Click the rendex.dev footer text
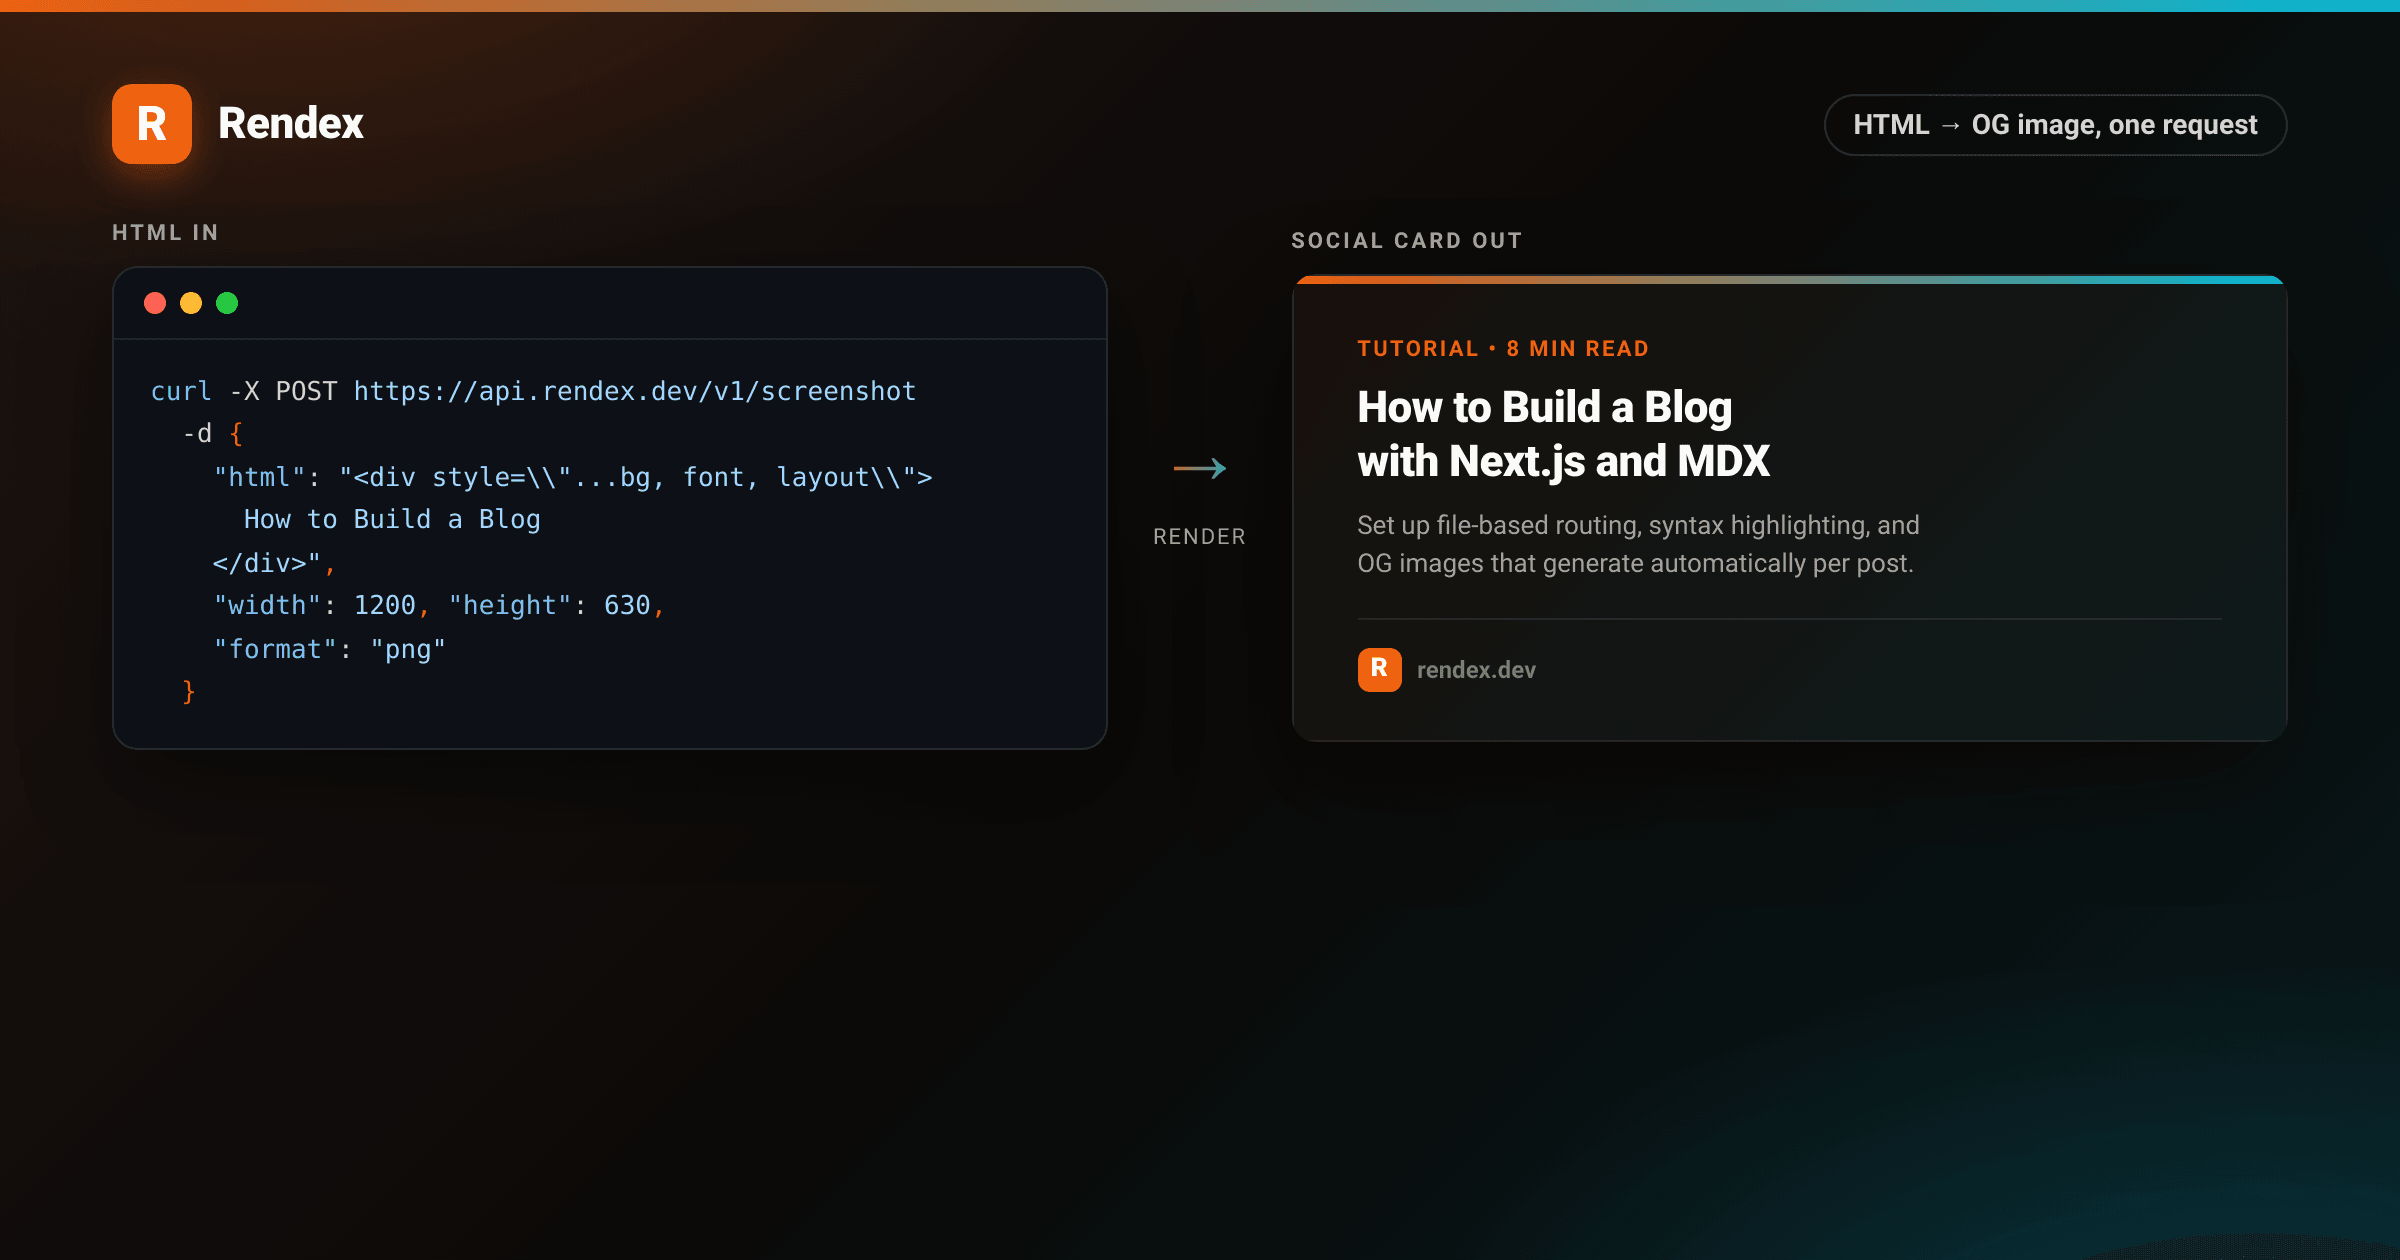Viewport: 2400px width, 1260px height. (1476, 670)
